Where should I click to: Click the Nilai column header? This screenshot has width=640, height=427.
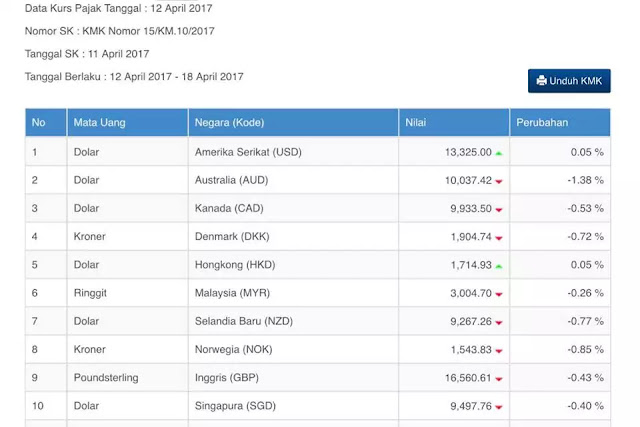(x=454, y=122)
